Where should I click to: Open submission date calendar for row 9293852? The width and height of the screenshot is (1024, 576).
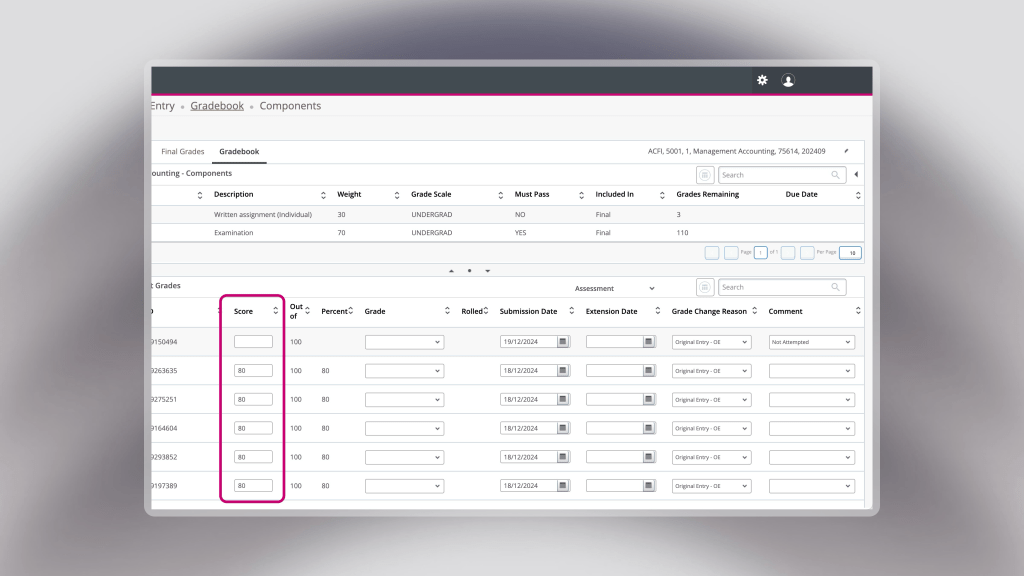click(x=563, y=456)
